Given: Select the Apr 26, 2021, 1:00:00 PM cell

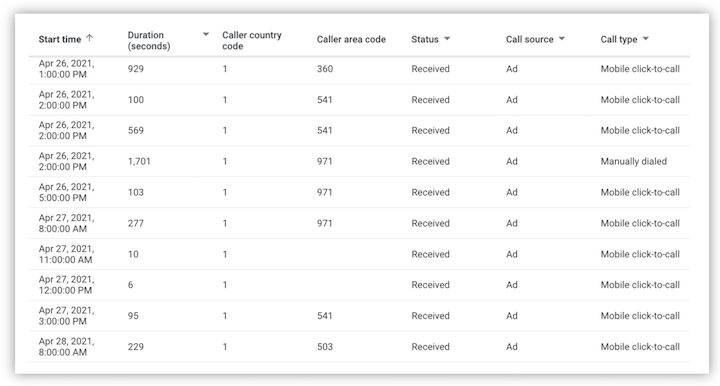Looking at the screenshot, I should [67, 69].
